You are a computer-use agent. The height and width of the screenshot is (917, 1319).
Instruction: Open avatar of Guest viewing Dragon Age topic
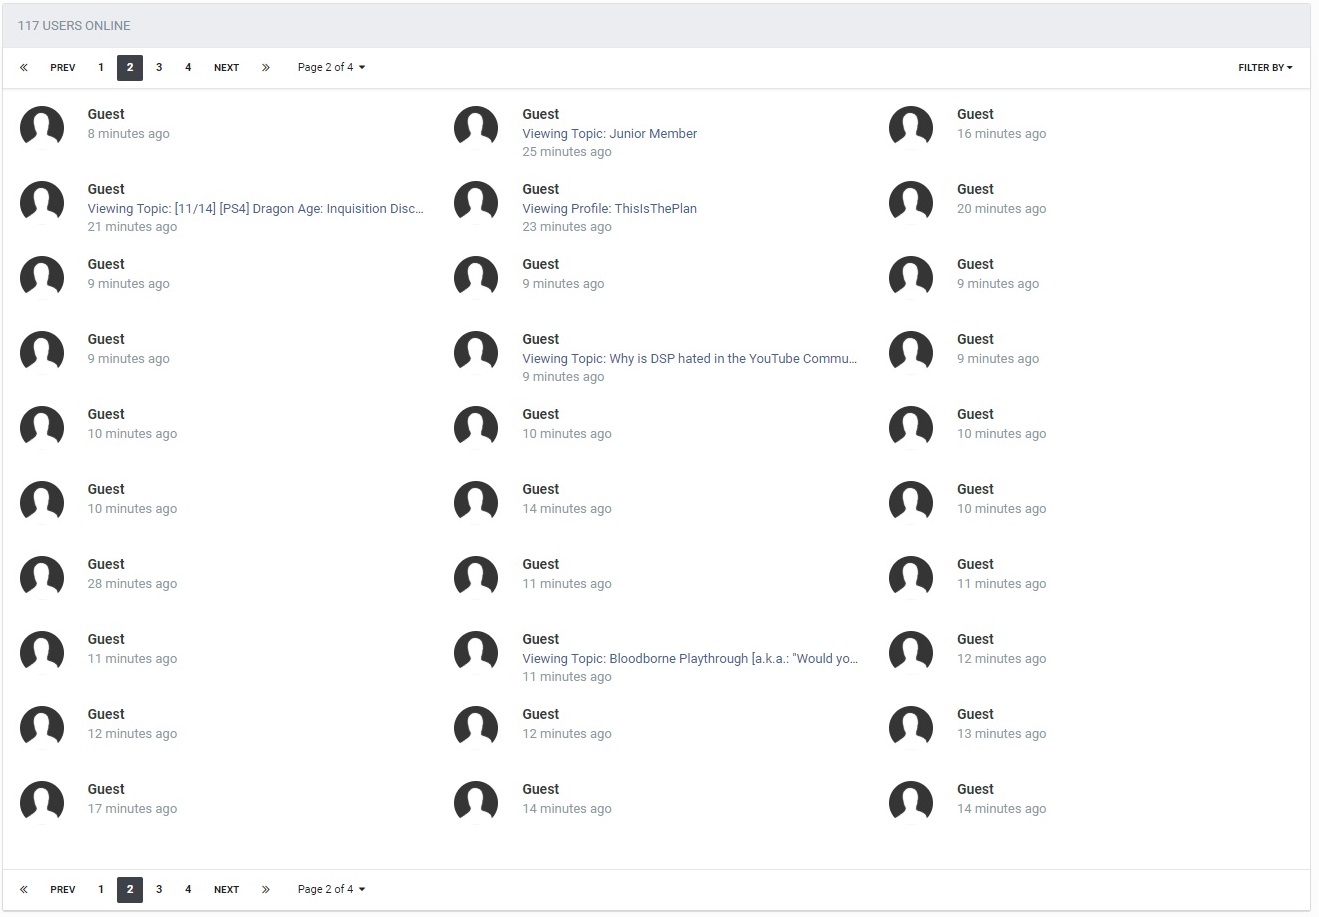point(42,203)
